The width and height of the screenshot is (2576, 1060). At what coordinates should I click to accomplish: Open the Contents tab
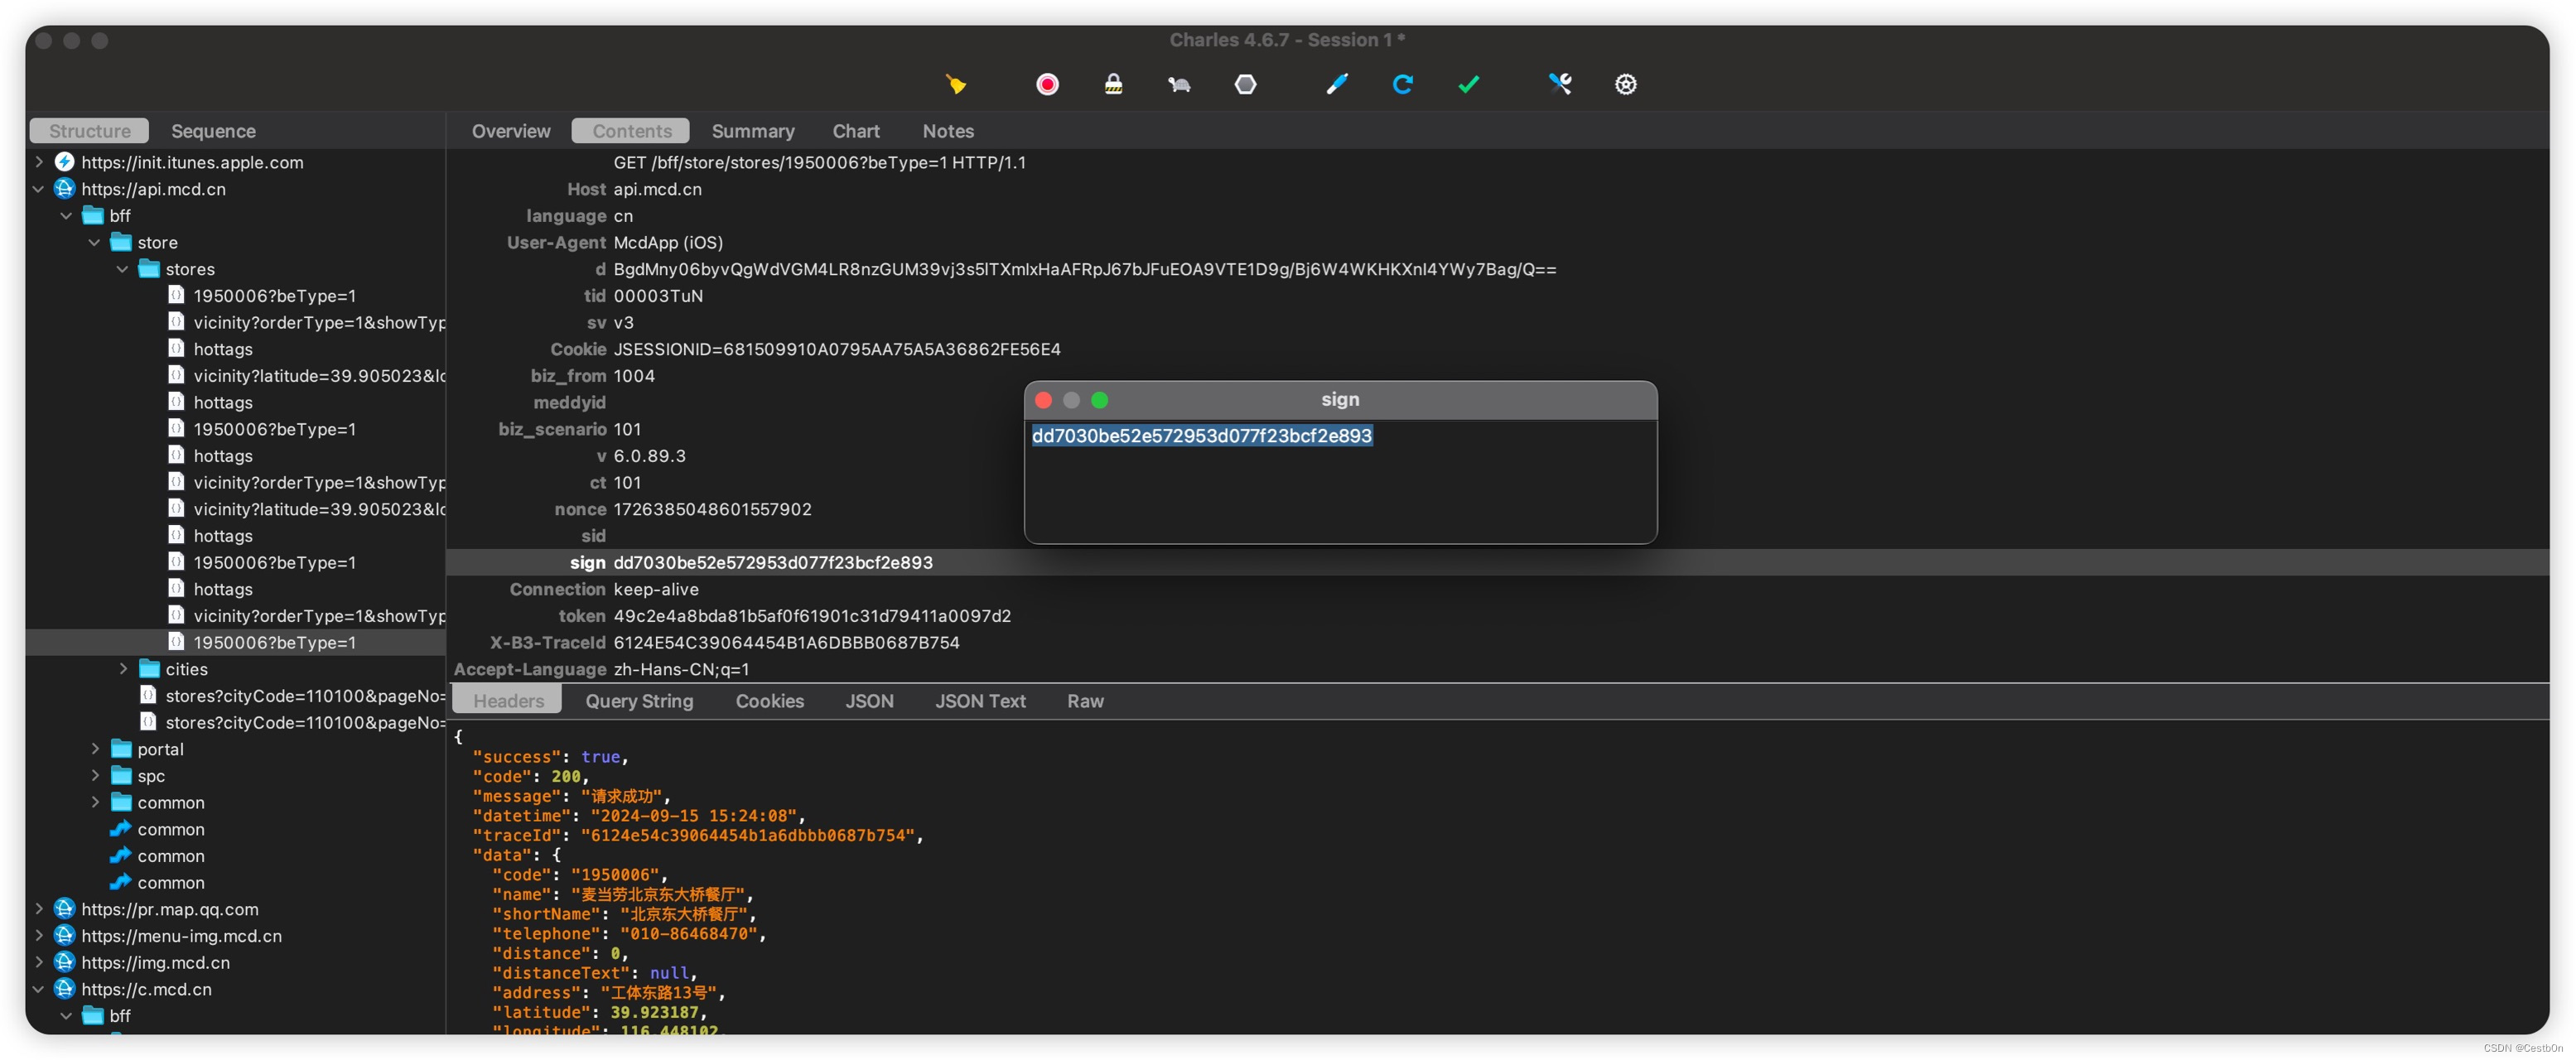click(631, 131)
